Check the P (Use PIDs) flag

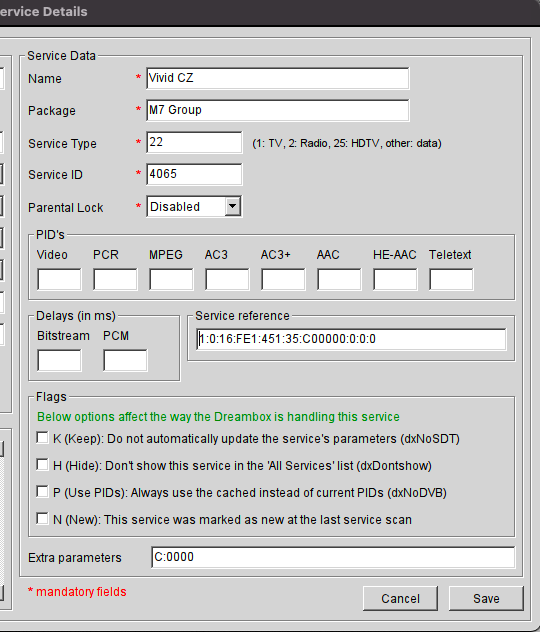tap(42, 492)
